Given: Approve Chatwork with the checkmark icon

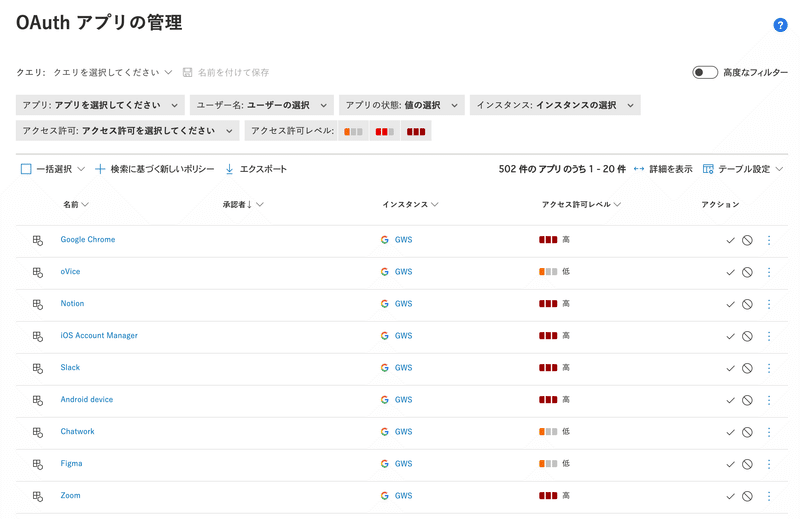Looking at the screenshot, I should tap(731, 432).
